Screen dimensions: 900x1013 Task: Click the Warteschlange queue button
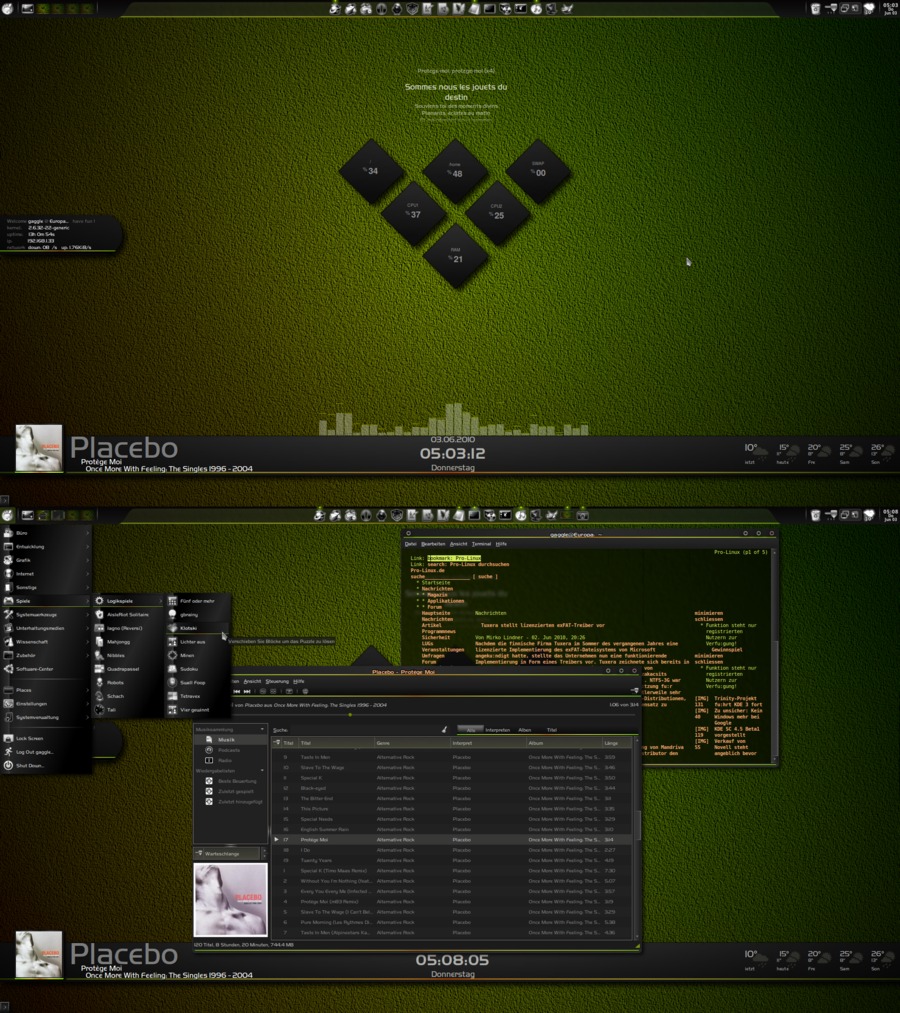coord(226,853)
